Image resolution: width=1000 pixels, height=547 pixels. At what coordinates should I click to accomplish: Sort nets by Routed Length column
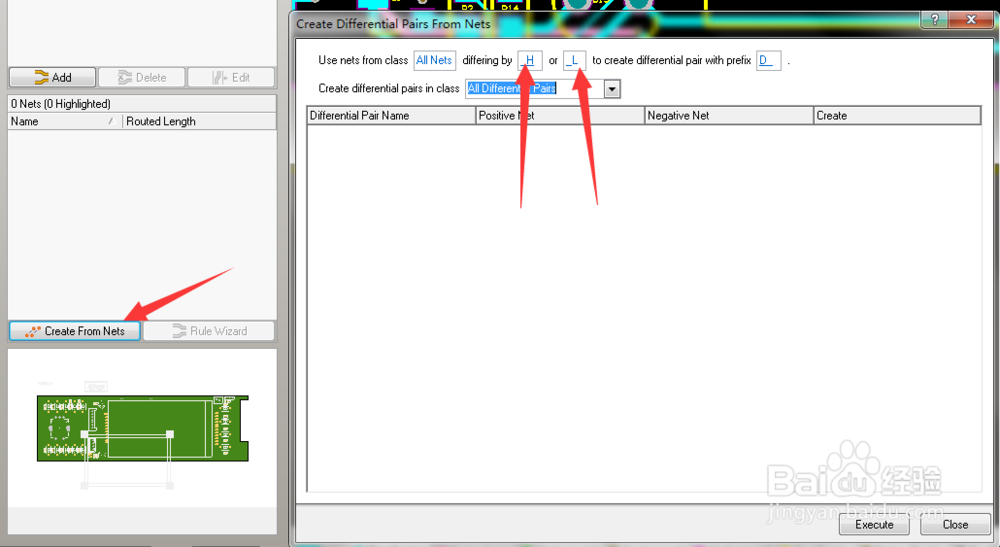pyautogui.click(x=199, y=121)
